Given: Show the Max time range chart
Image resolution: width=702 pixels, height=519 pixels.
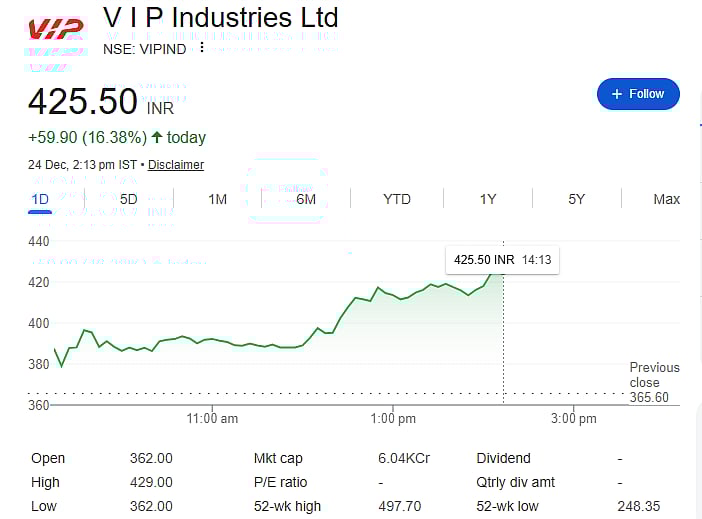Looking at the screenshot, I should point(666,199).
